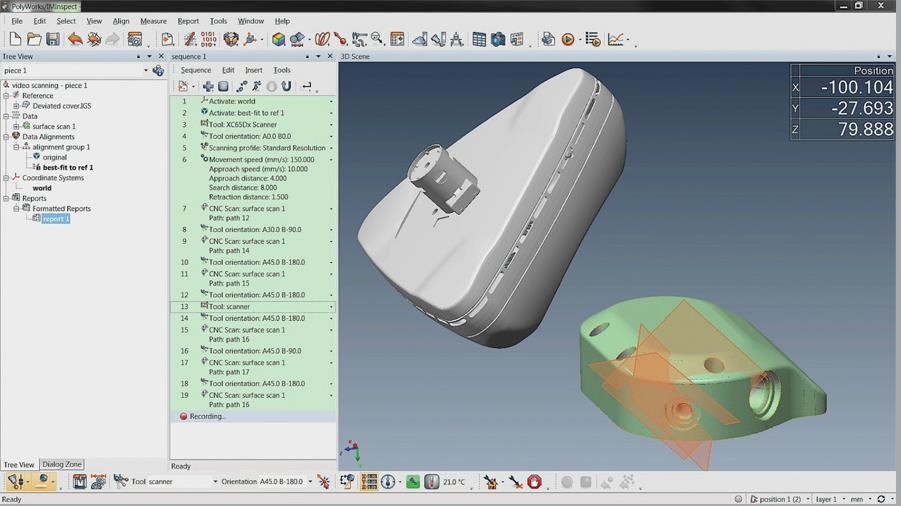The height and width of the screenshot is (506, 901).
Task: Click the Save project icon in the toolbar
Action: [x=53, y=40]
